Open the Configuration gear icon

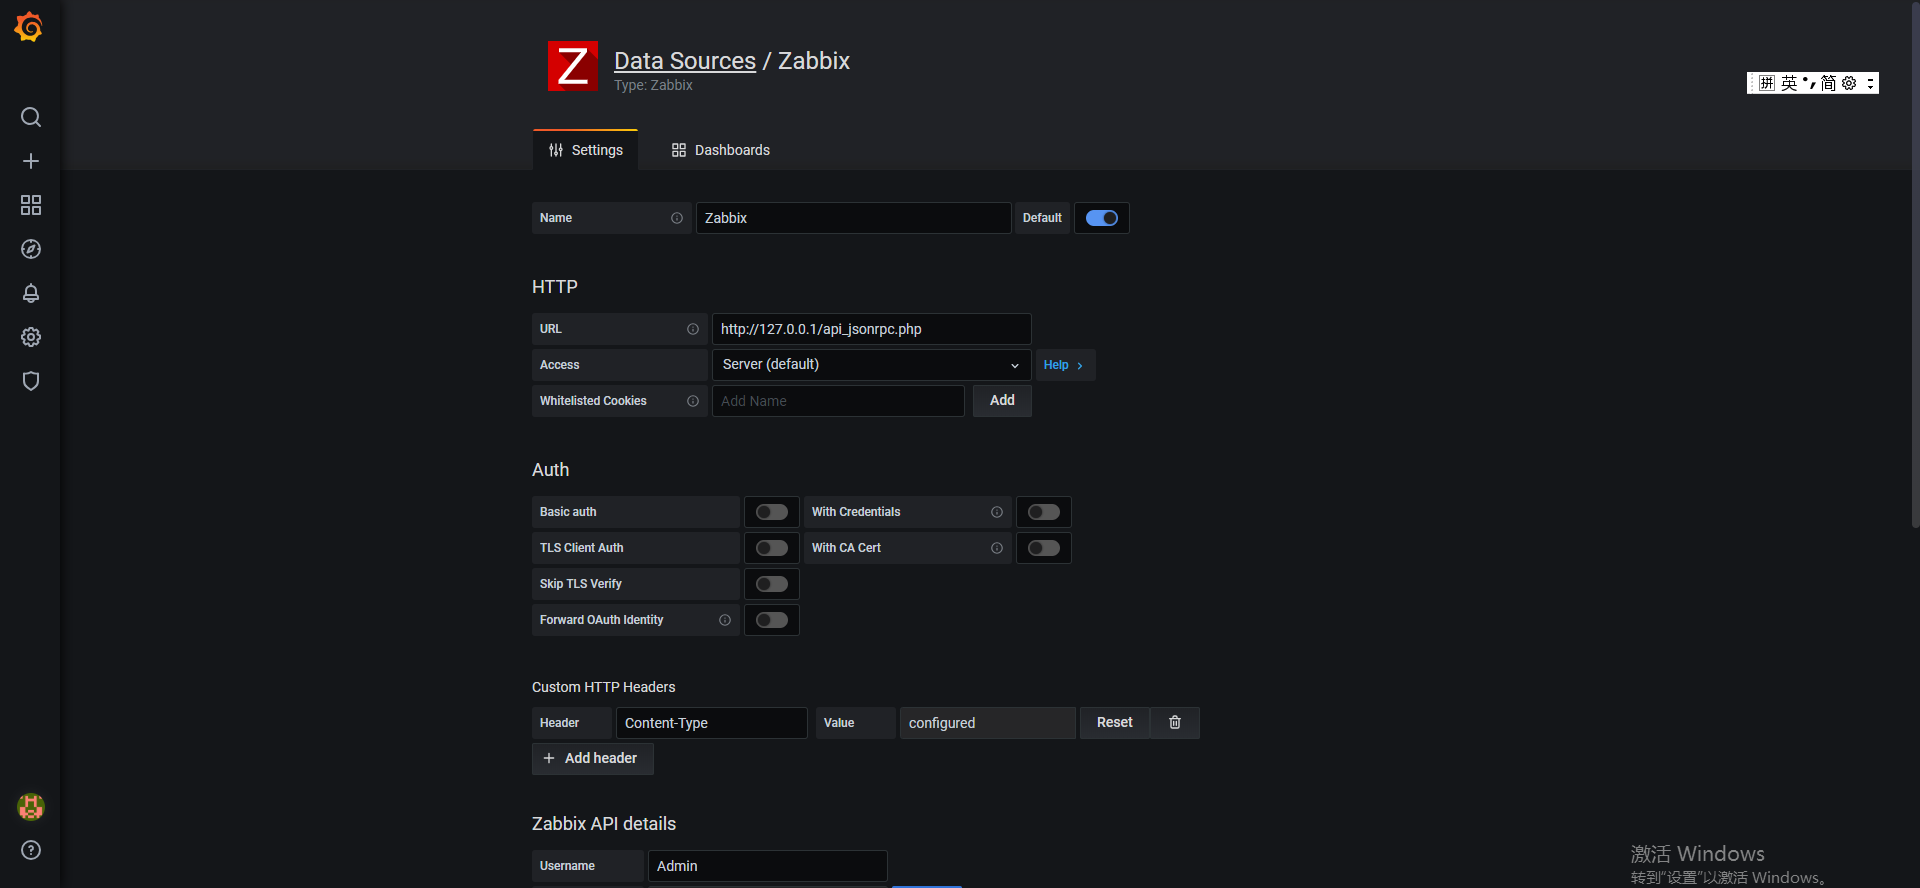tap(31, 337)
